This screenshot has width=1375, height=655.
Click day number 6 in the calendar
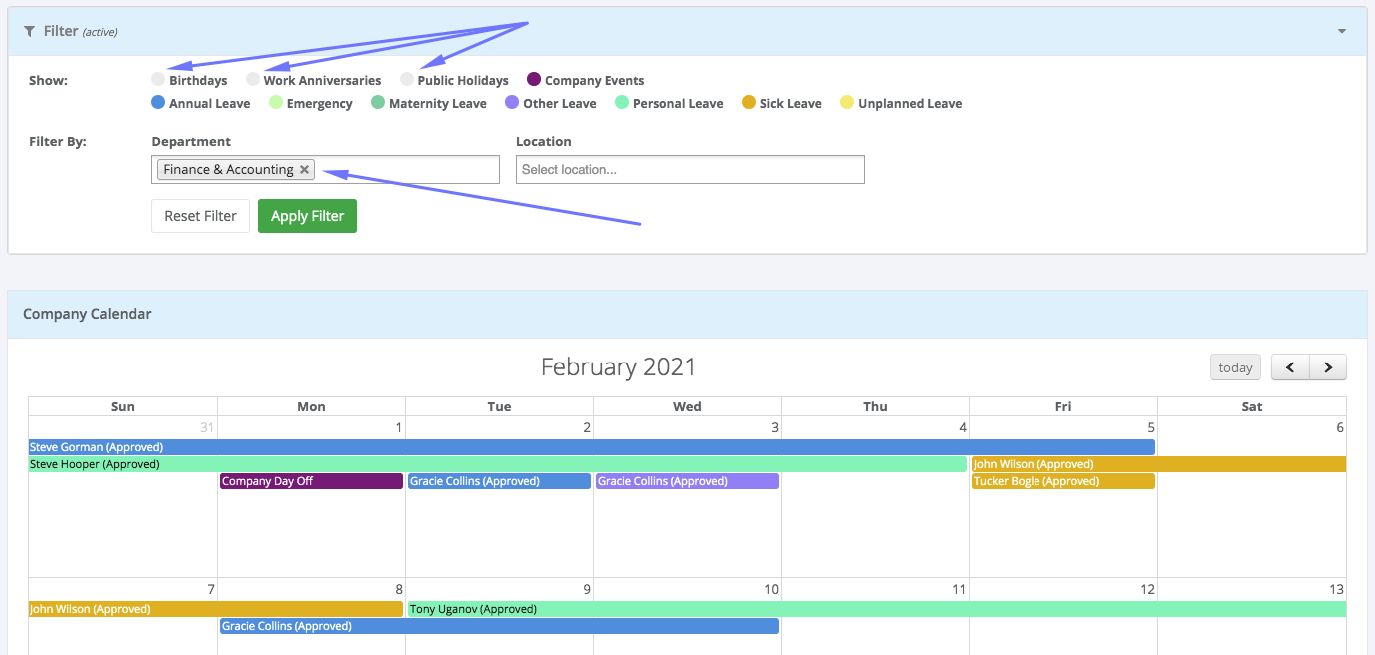[1340, 427]
